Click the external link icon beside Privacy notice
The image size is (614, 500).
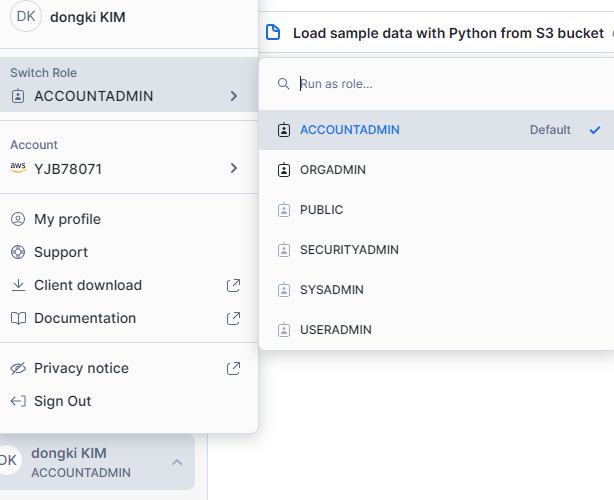(x=233, y=368)
